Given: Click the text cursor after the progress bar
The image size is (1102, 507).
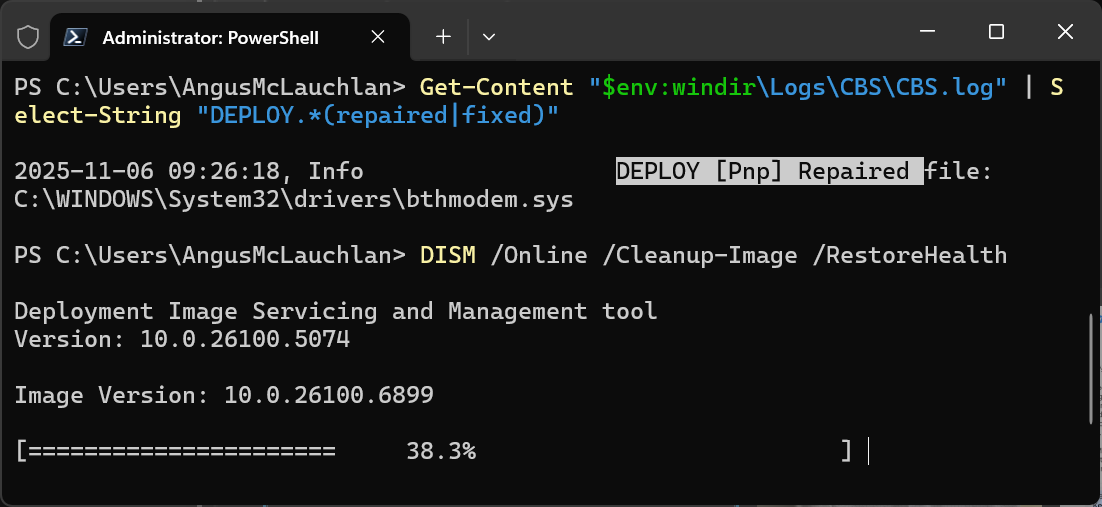Looking at the screenshot, I should point(869,451).
